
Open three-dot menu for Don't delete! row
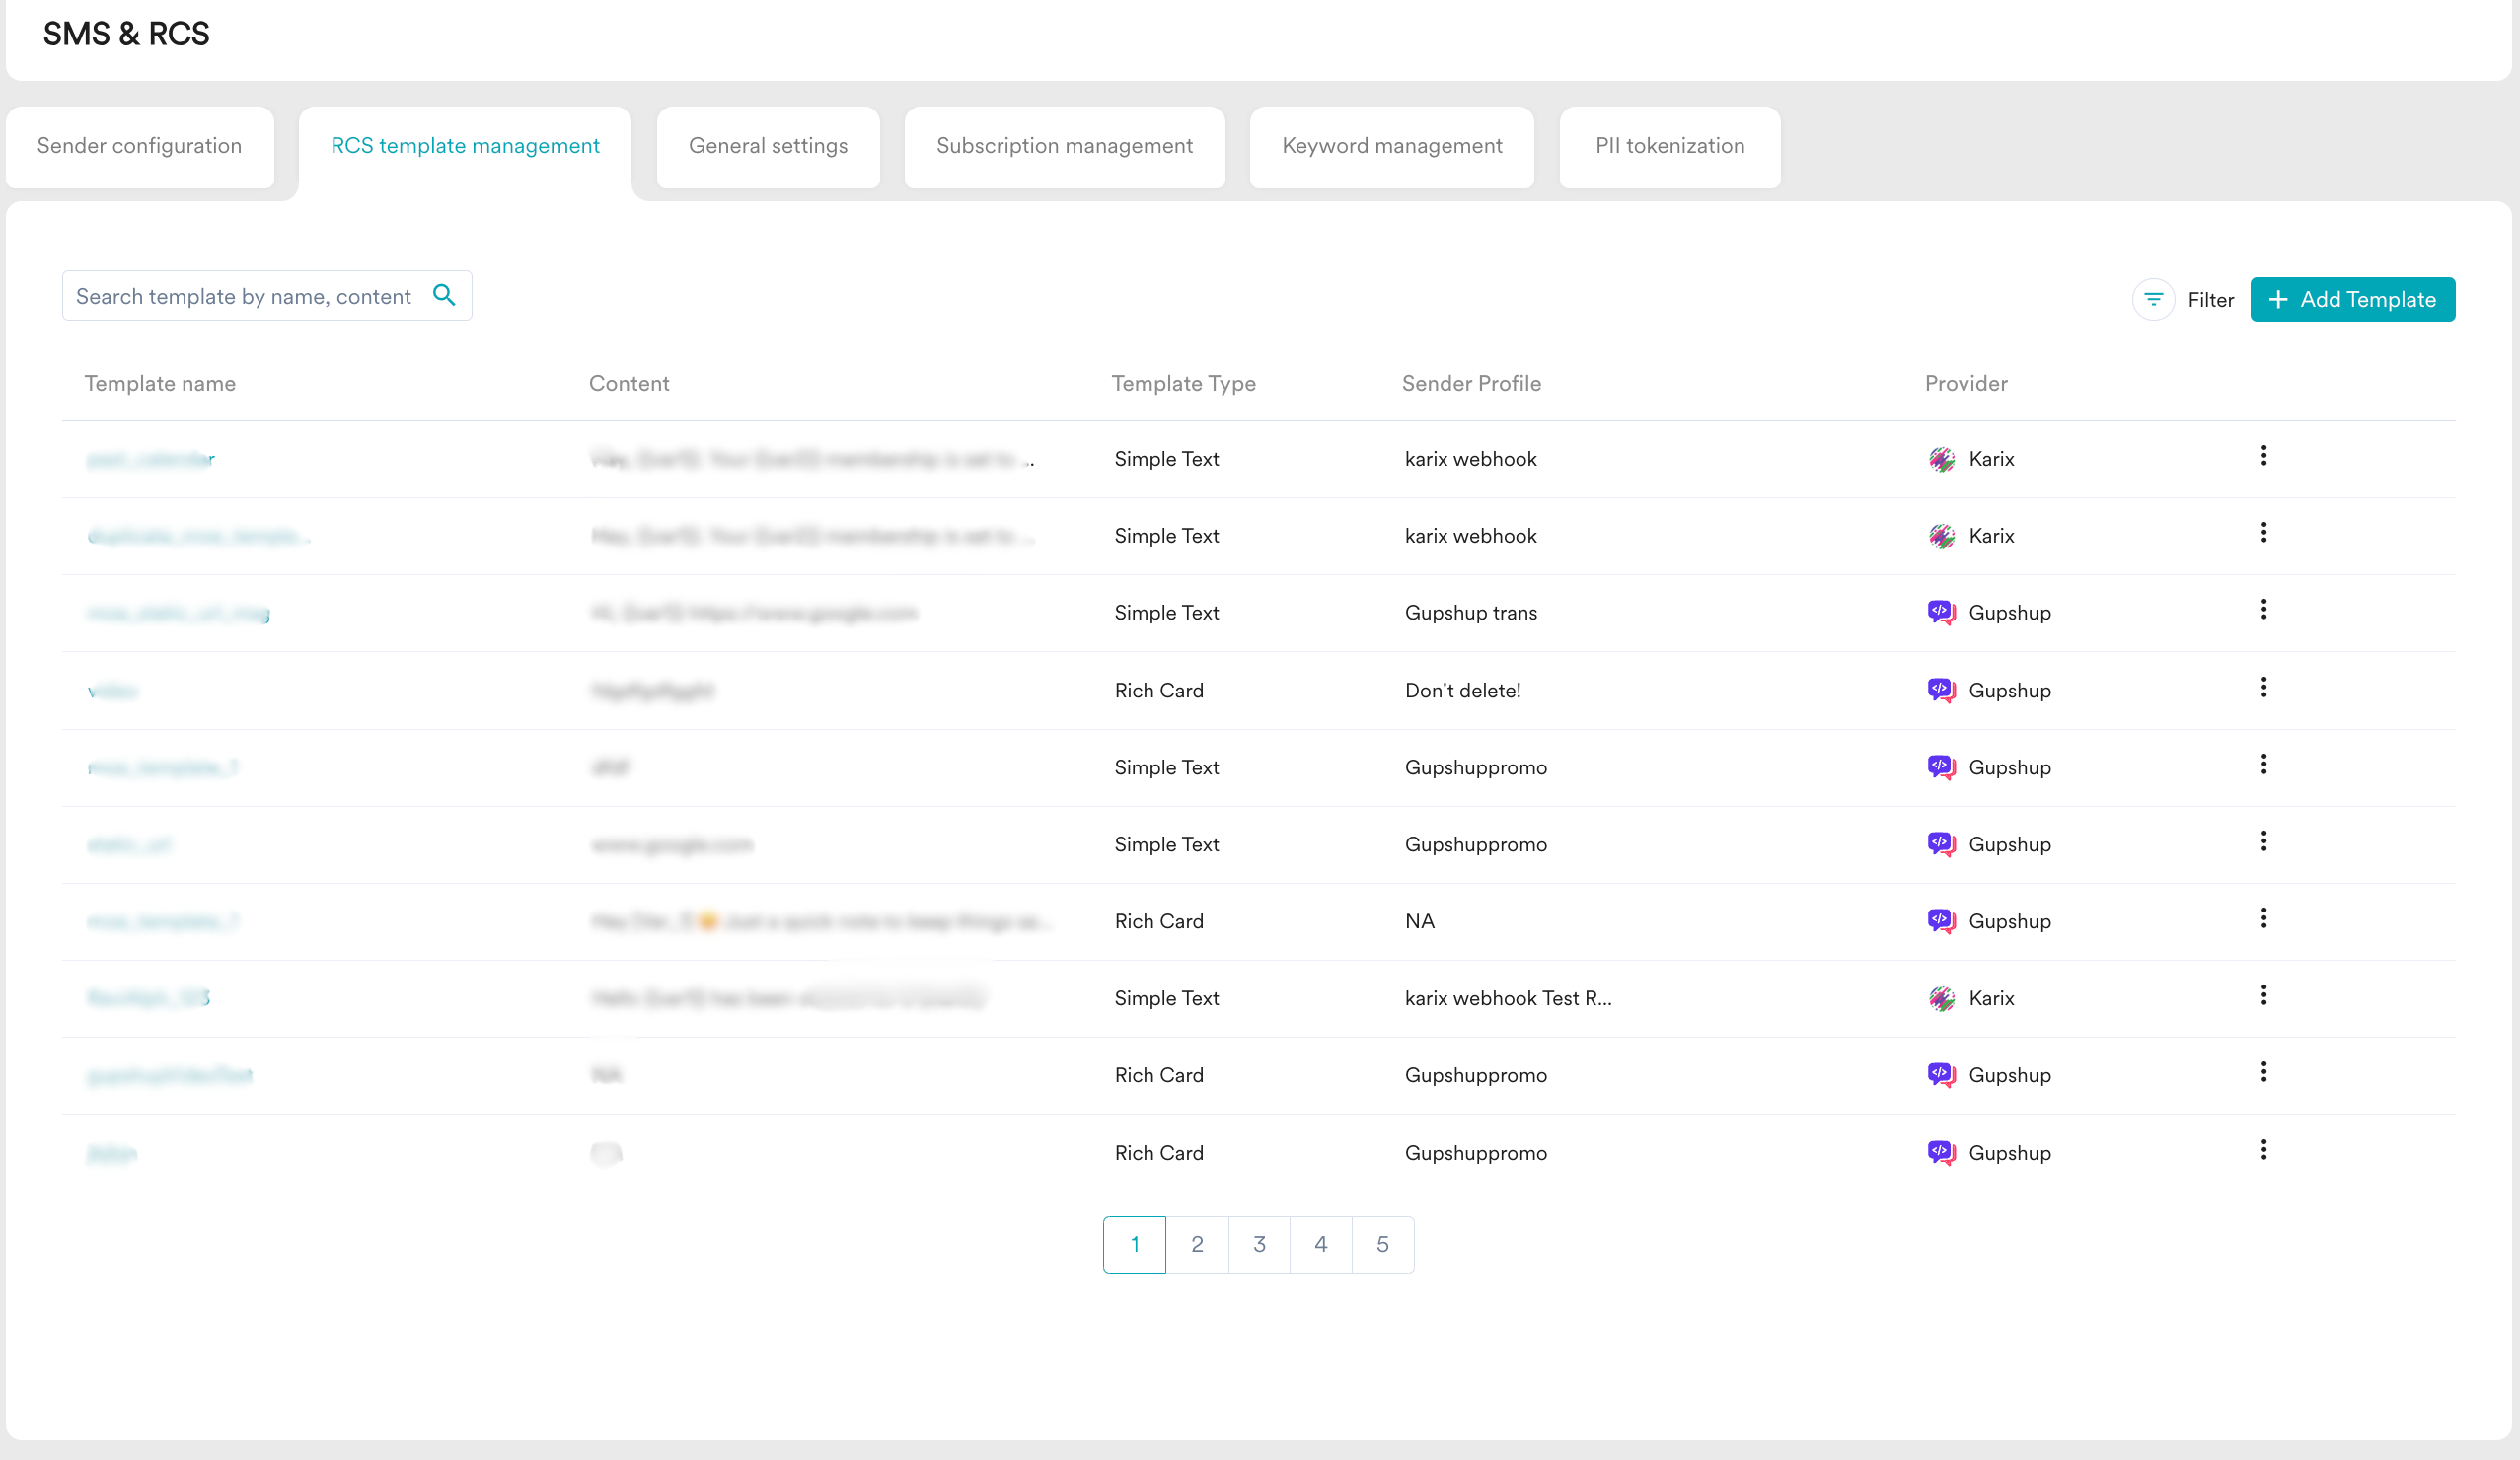click(x=2263, y=688)
